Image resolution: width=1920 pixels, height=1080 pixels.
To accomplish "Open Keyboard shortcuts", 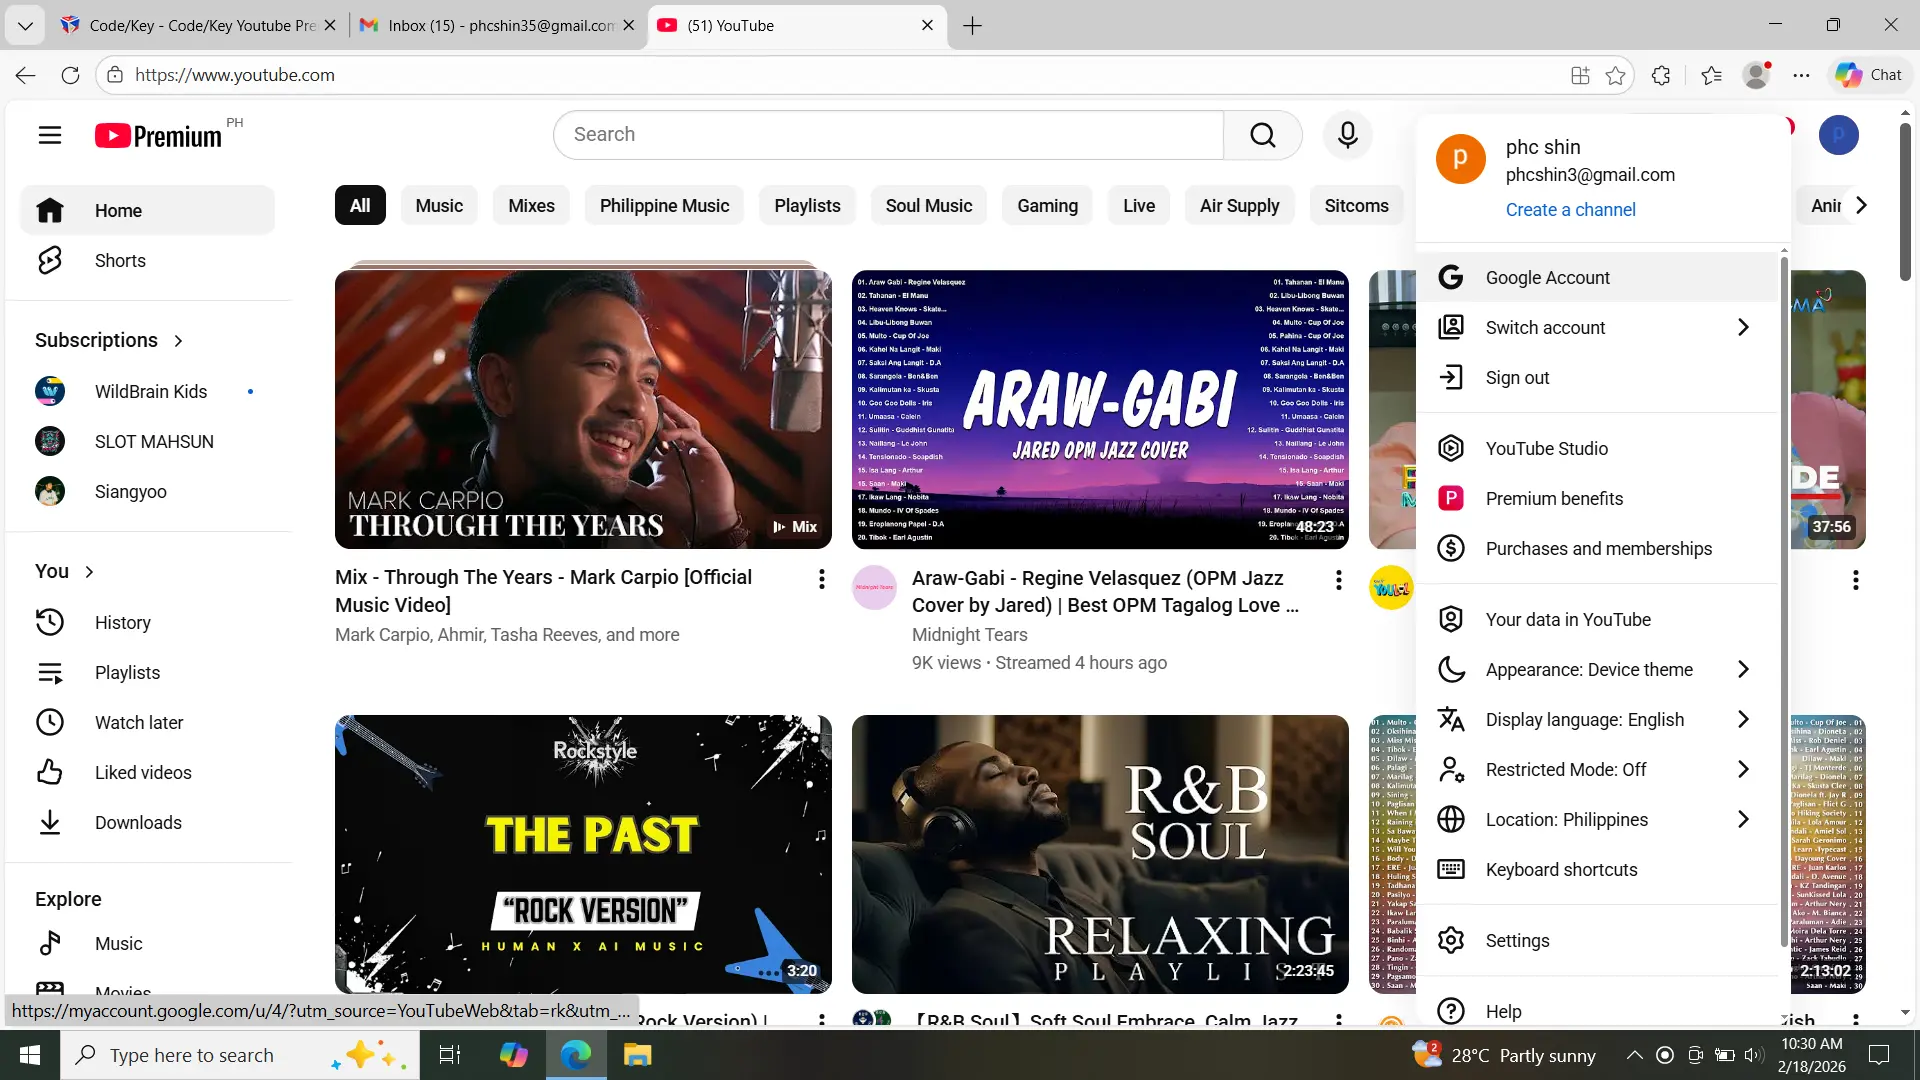I will (x=1597, y=870).
